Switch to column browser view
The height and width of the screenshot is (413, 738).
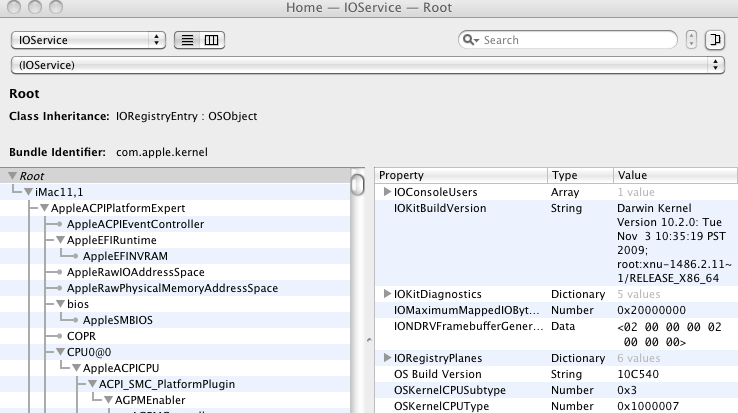(x=212, y=40)
